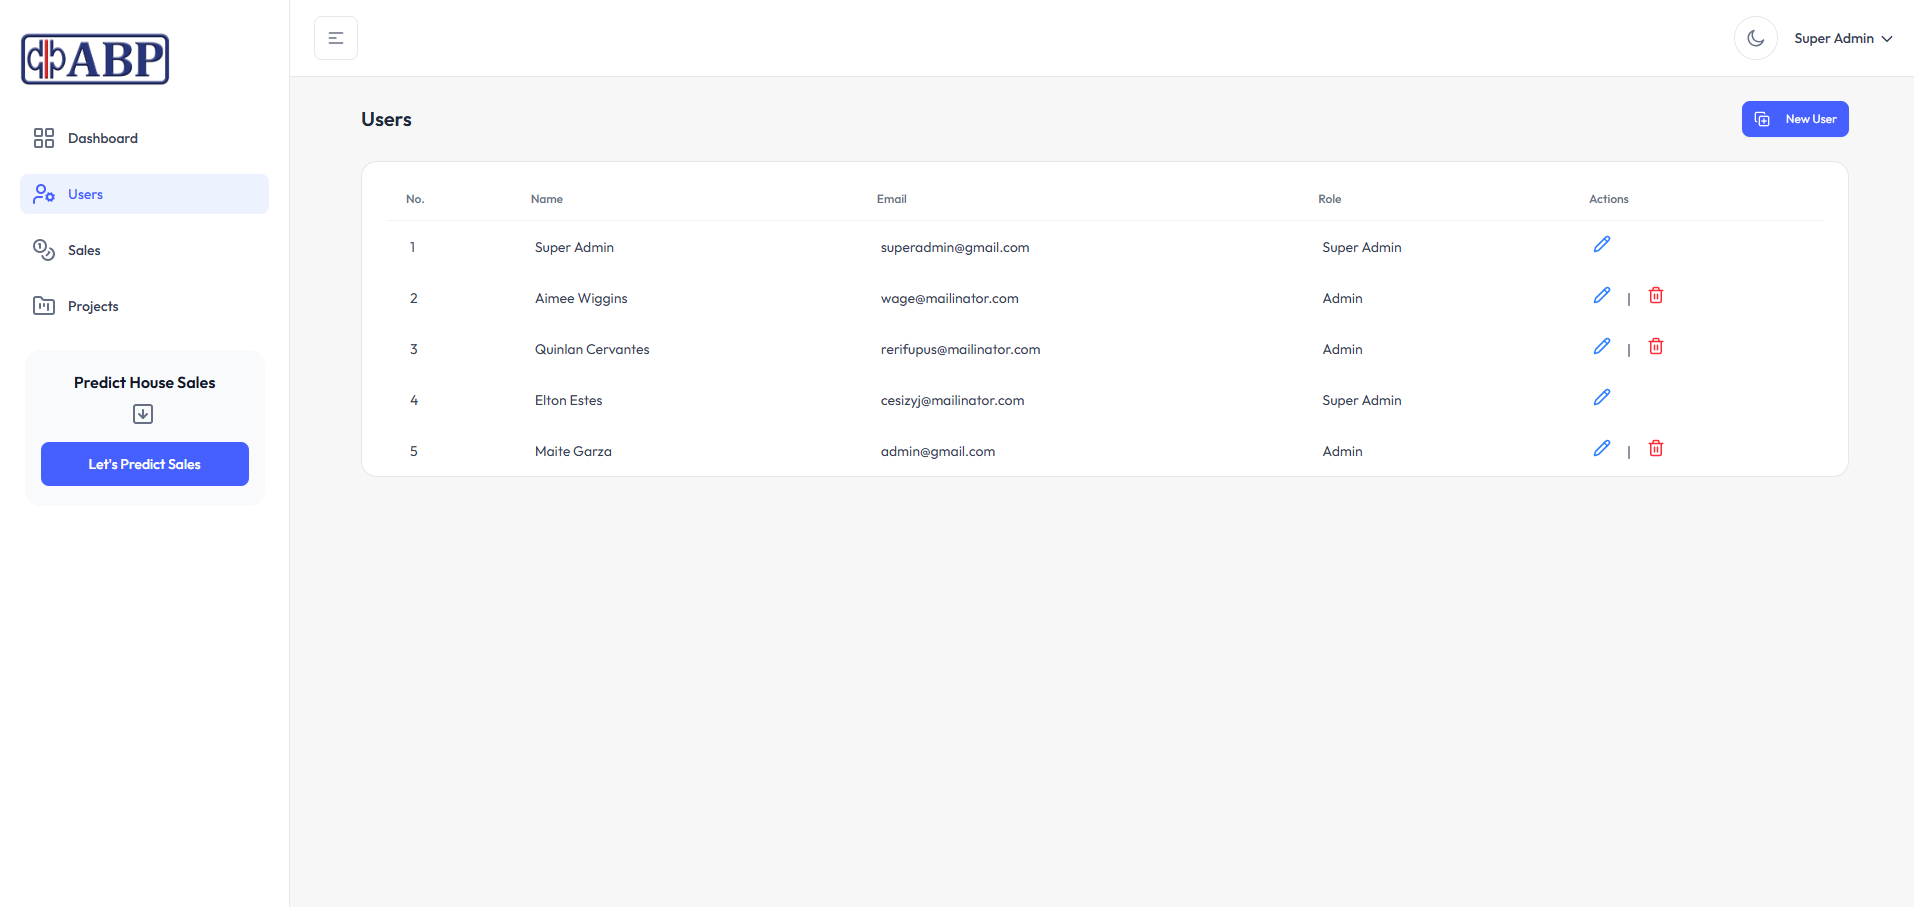
Task: Delete the Quinlan Cervantes user
Action: click(1655, 347)
